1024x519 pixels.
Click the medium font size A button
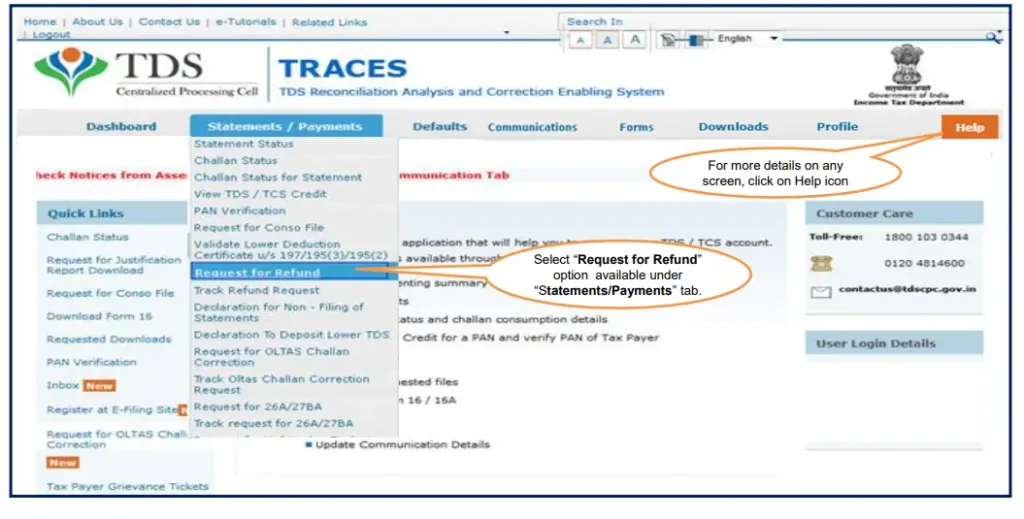(x=607, y=40)
